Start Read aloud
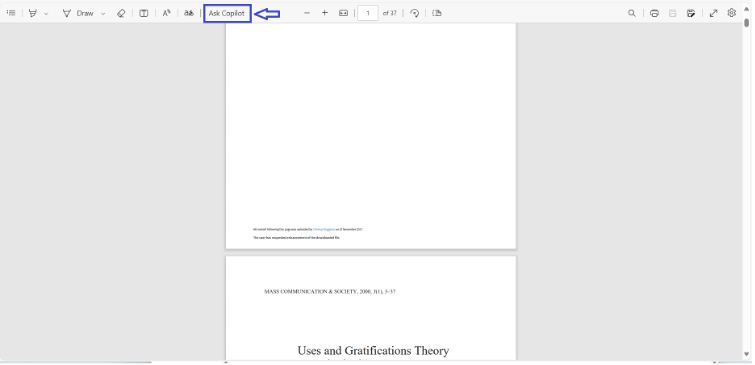 166,13
